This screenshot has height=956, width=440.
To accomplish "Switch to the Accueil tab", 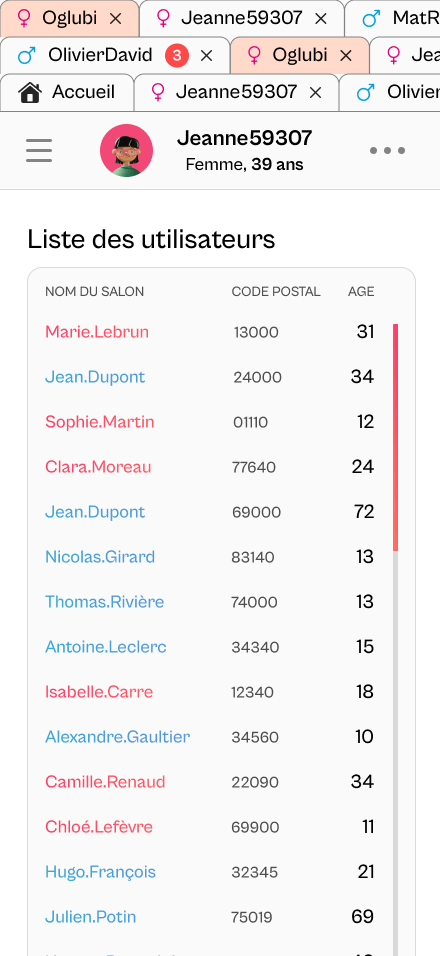I will [x=67, y=93].
